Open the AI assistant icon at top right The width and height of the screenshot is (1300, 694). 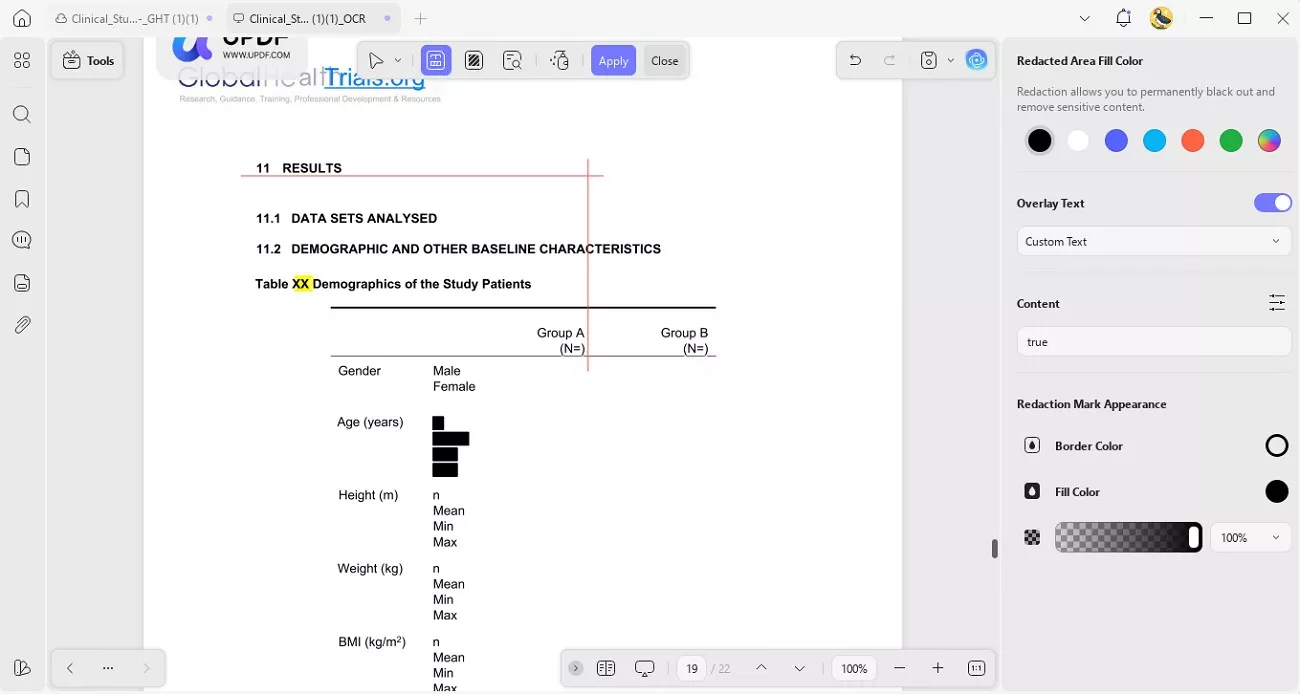tap(977, 60)
